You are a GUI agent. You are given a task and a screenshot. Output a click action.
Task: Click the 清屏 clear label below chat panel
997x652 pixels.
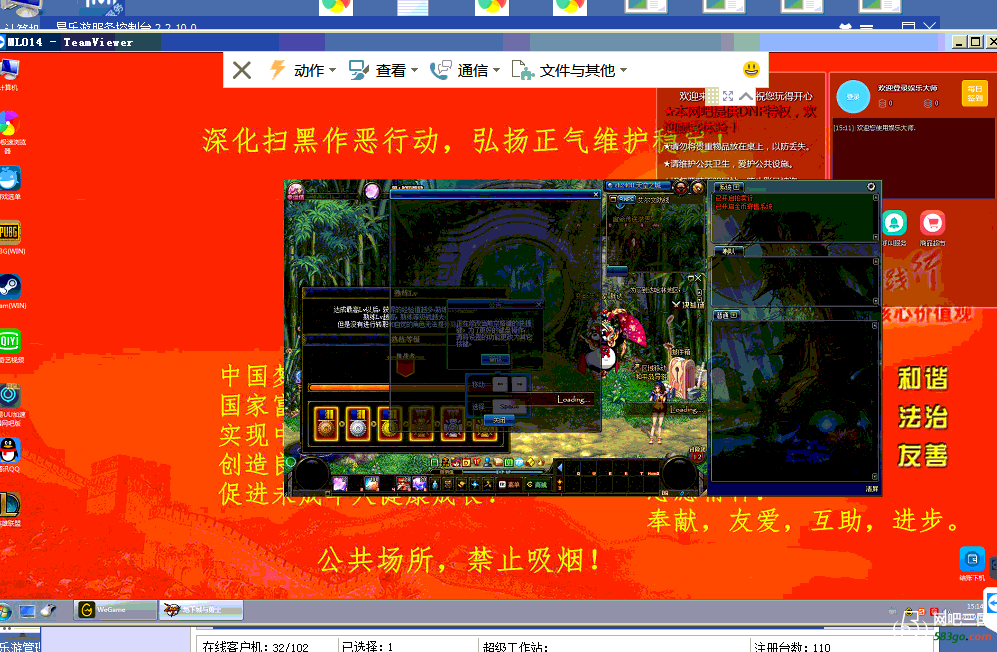871,489
